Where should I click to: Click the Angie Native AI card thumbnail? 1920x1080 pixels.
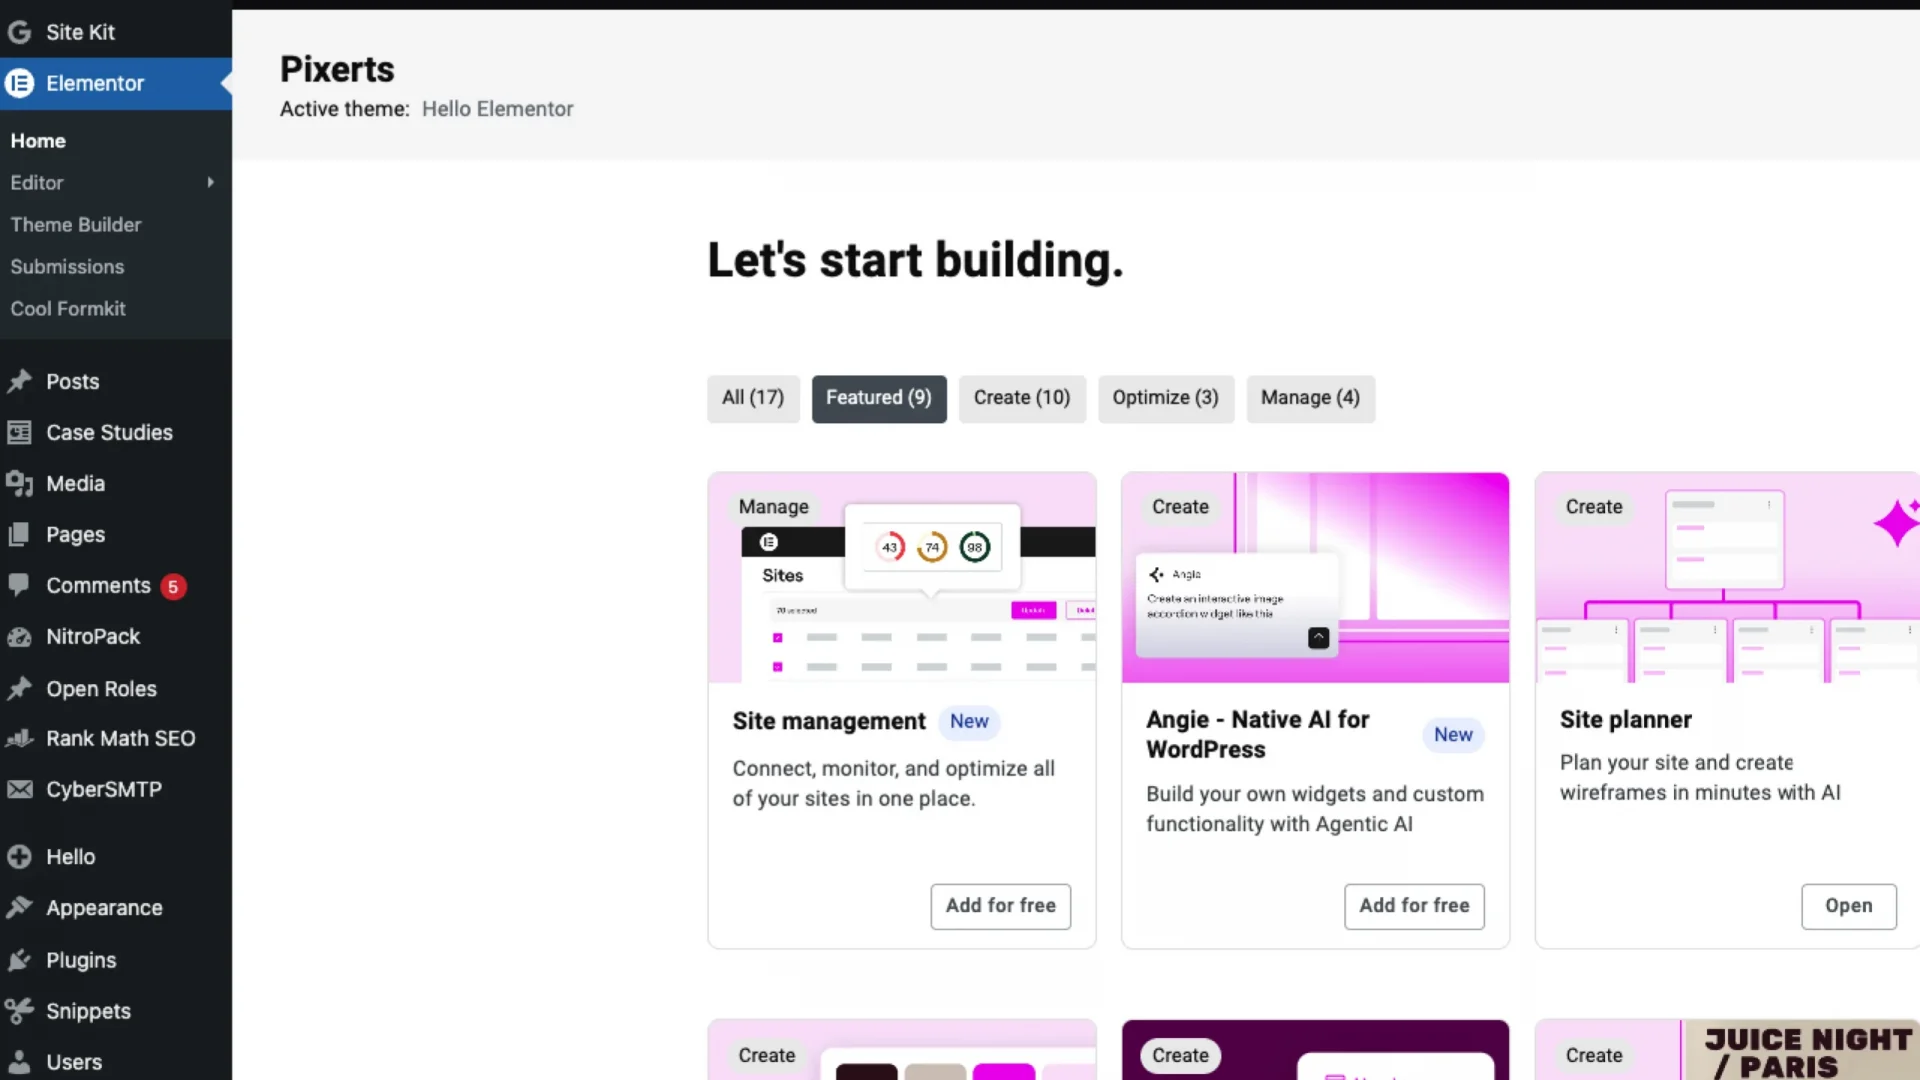pos(1315,578)
